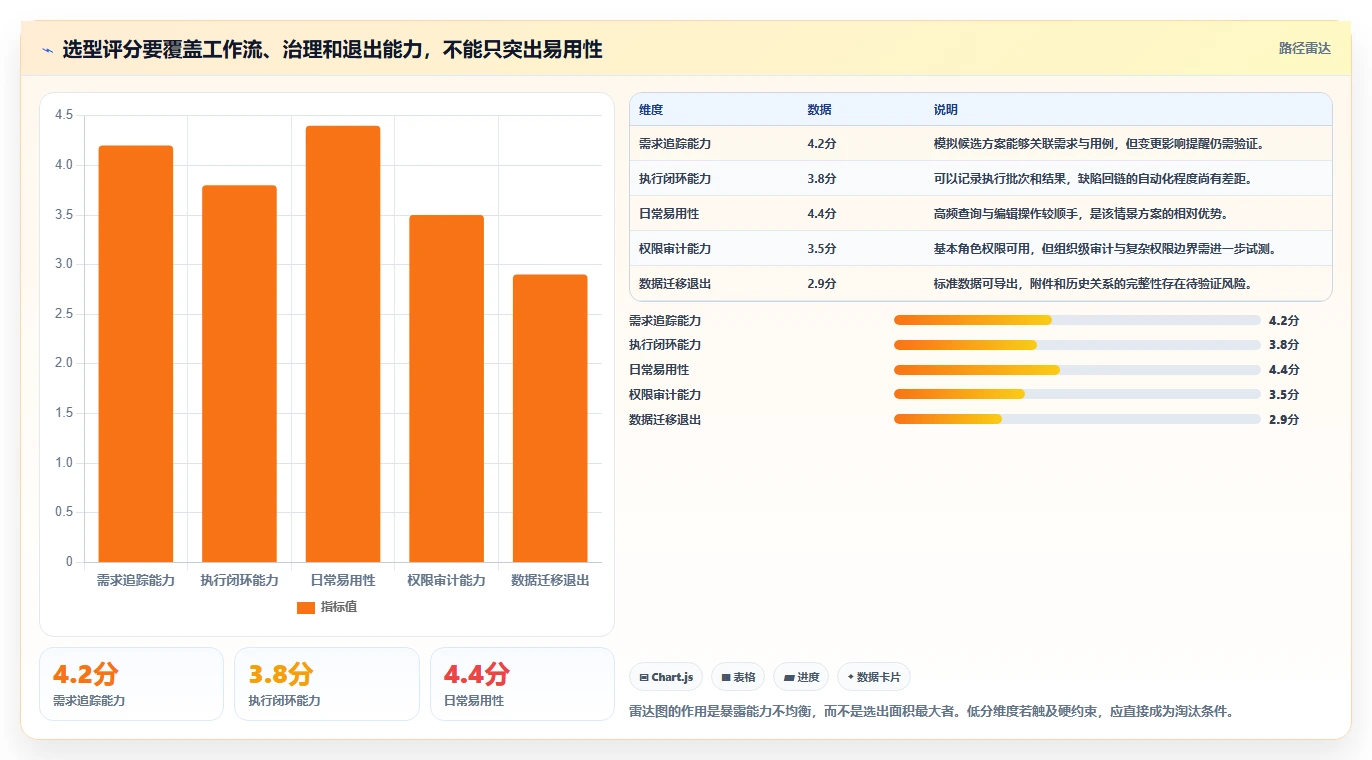Toggle the 指标值 legend swatch under the chart
This screenshot has width=1372, height=760.
pyautogui.click(x=306, y=607)
